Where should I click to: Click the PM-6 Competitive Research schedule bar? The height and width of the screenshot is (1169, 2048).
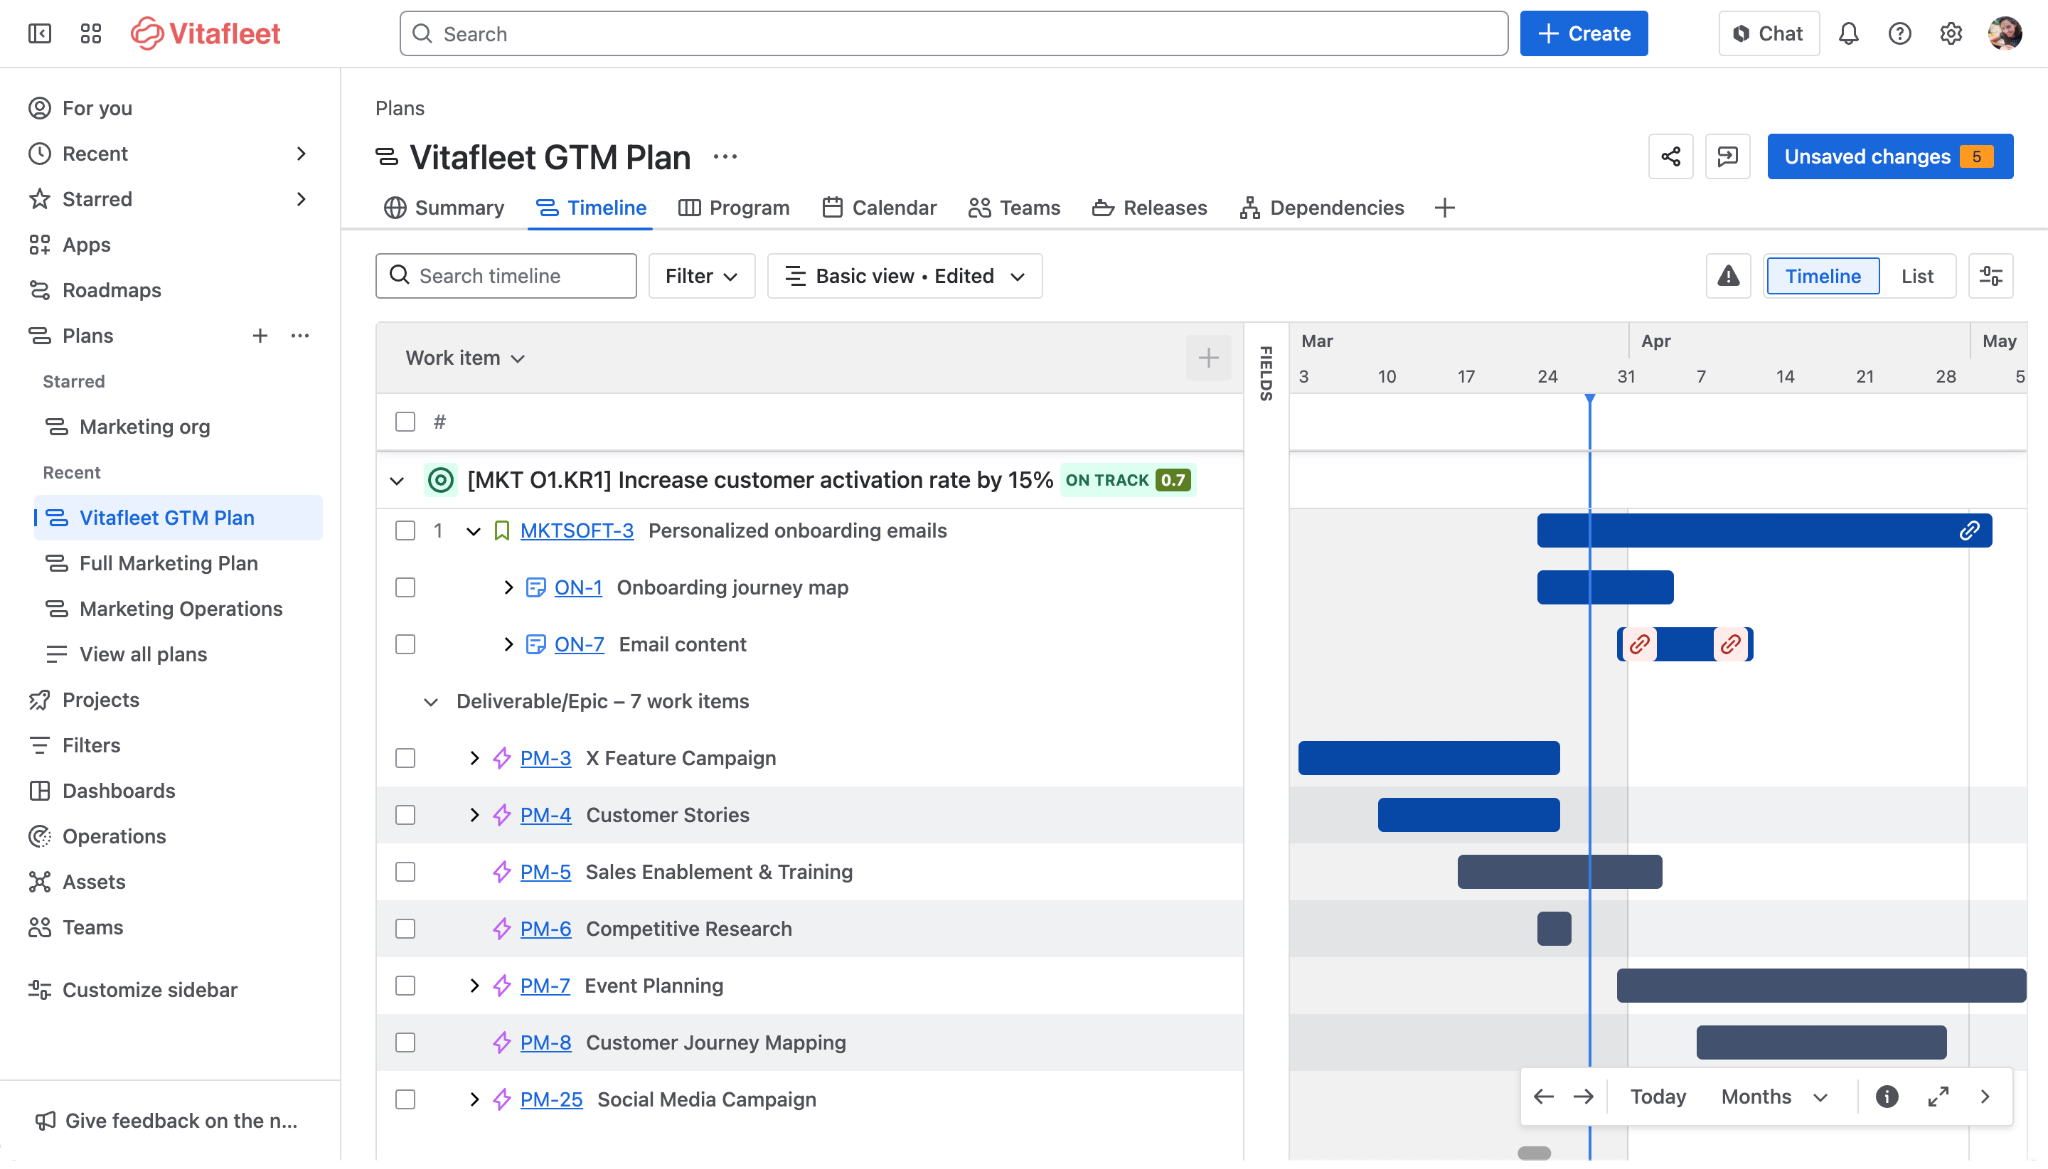point(1553,930)
